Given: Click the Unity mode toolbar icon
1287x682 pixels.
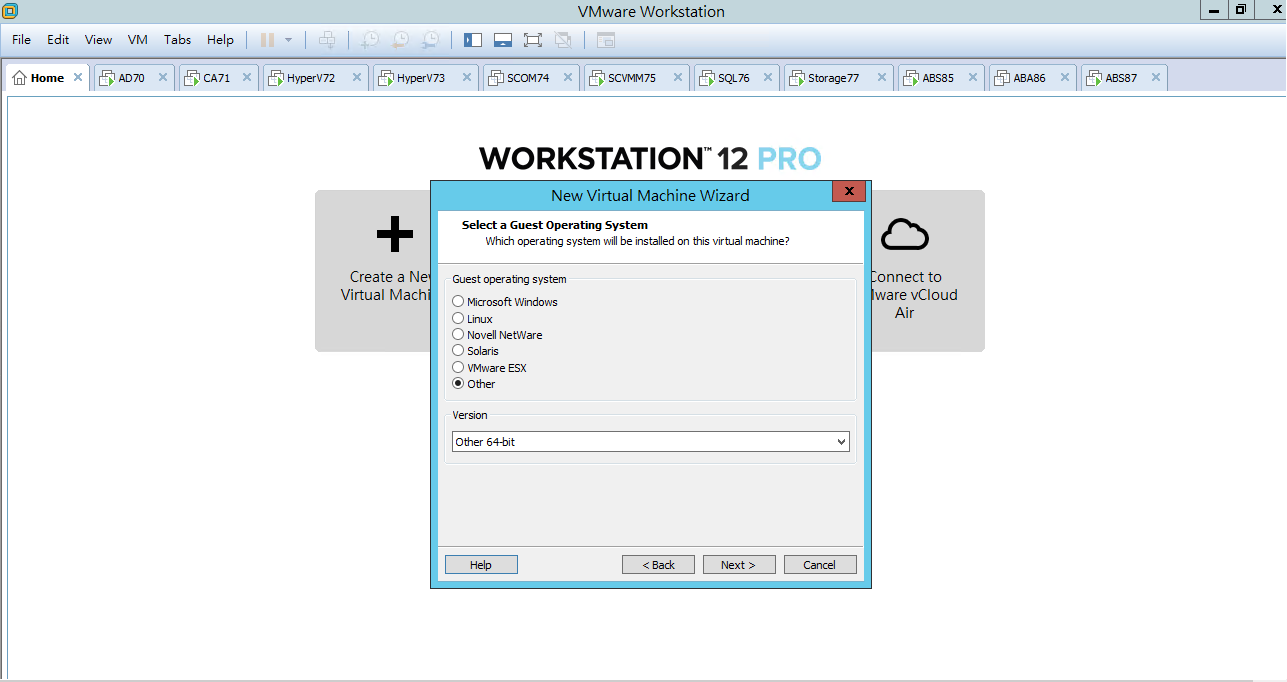Looking at the screenshot, I should (x=563, y=40).
